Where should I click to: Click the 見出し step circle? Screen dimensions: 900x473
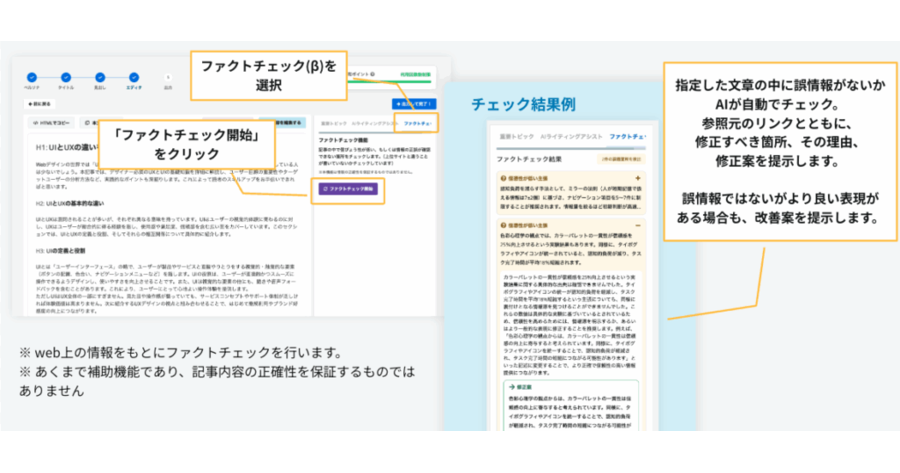[x=100, y=77]
